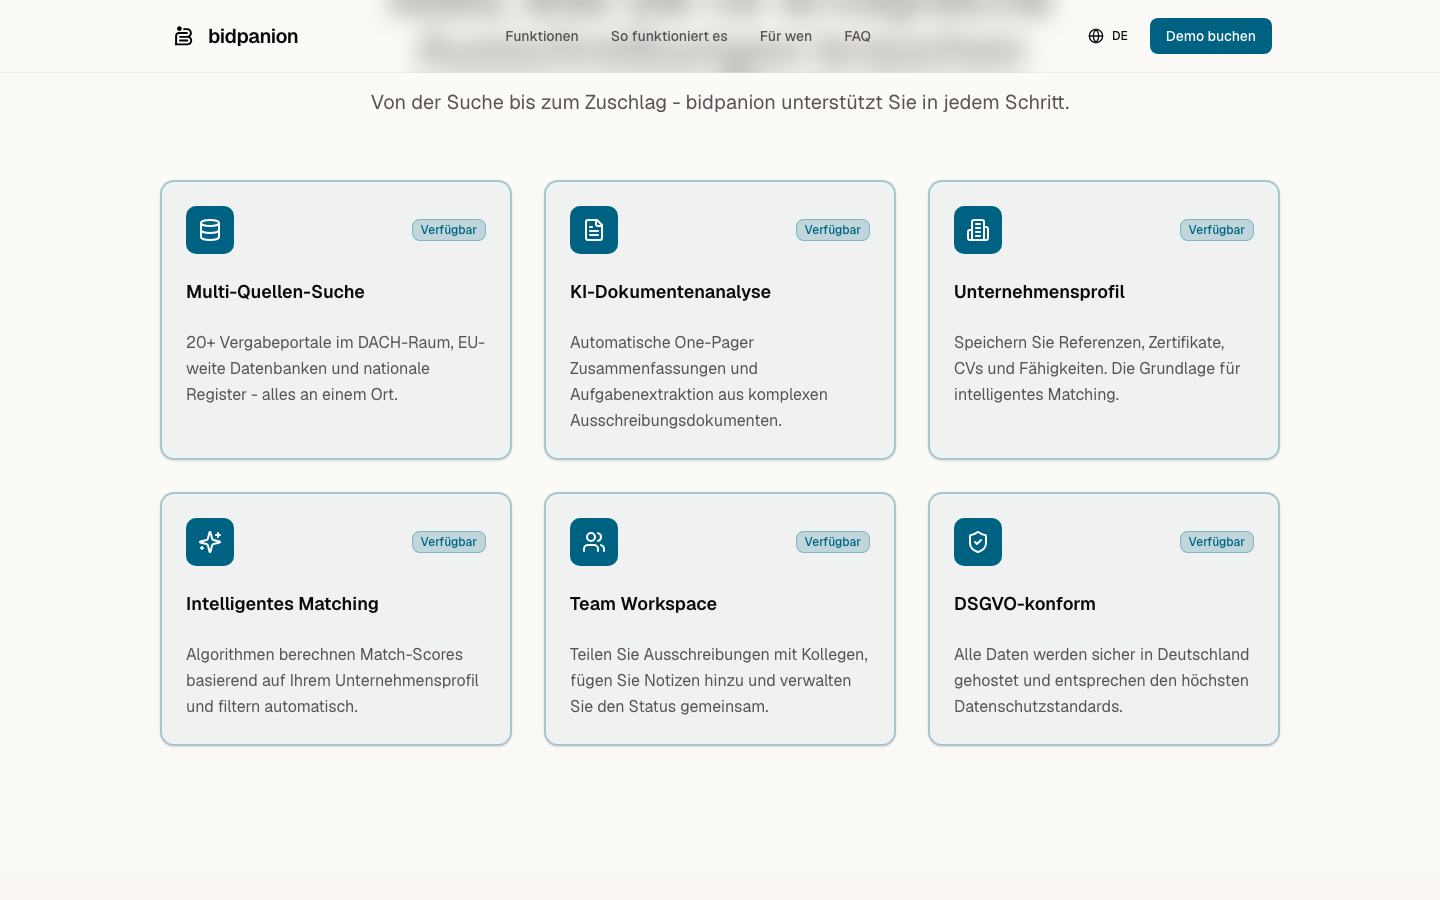Click the globe language icon
Screen dimensions: 1440x900
[1096, 36]
